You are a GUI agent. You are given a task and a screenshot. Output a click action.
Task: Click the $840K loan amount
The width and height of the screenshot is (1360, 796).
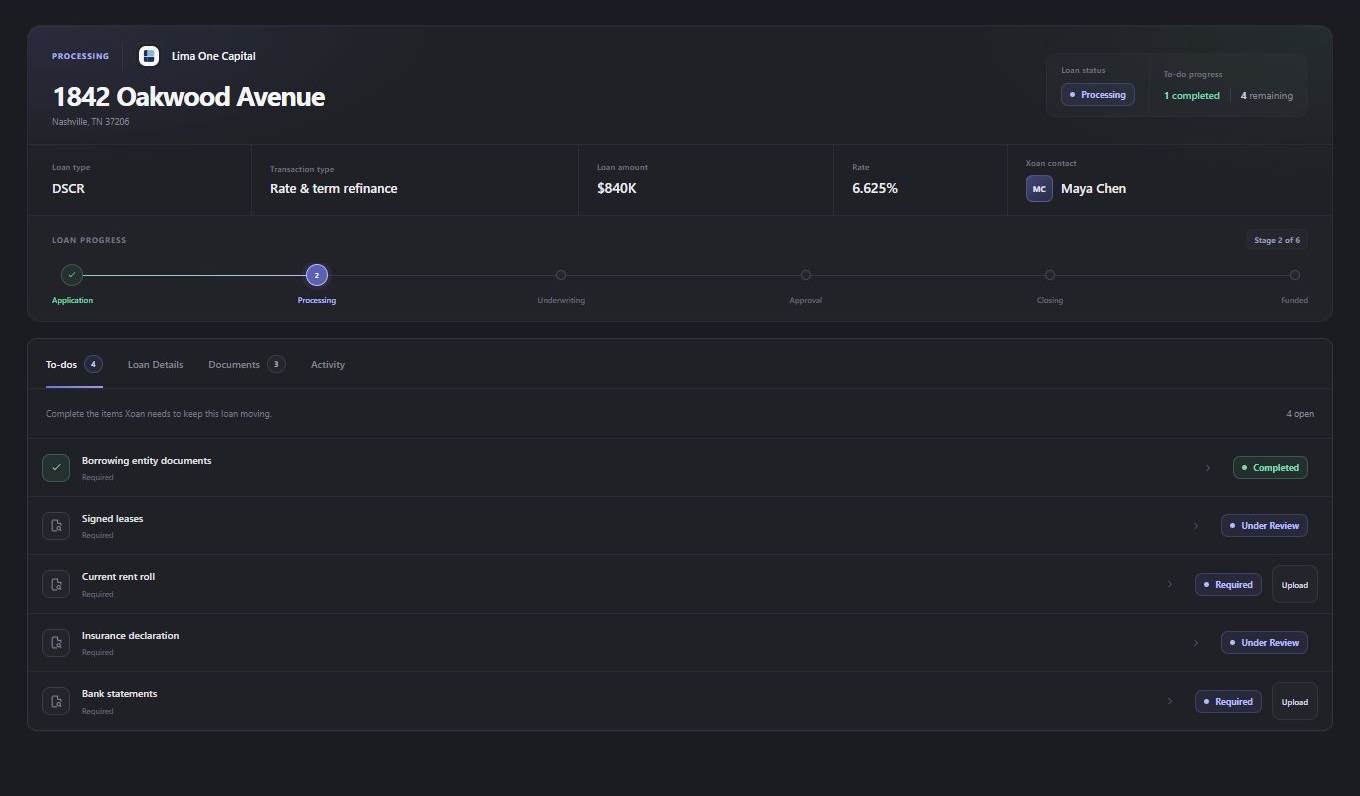[617, 189]
